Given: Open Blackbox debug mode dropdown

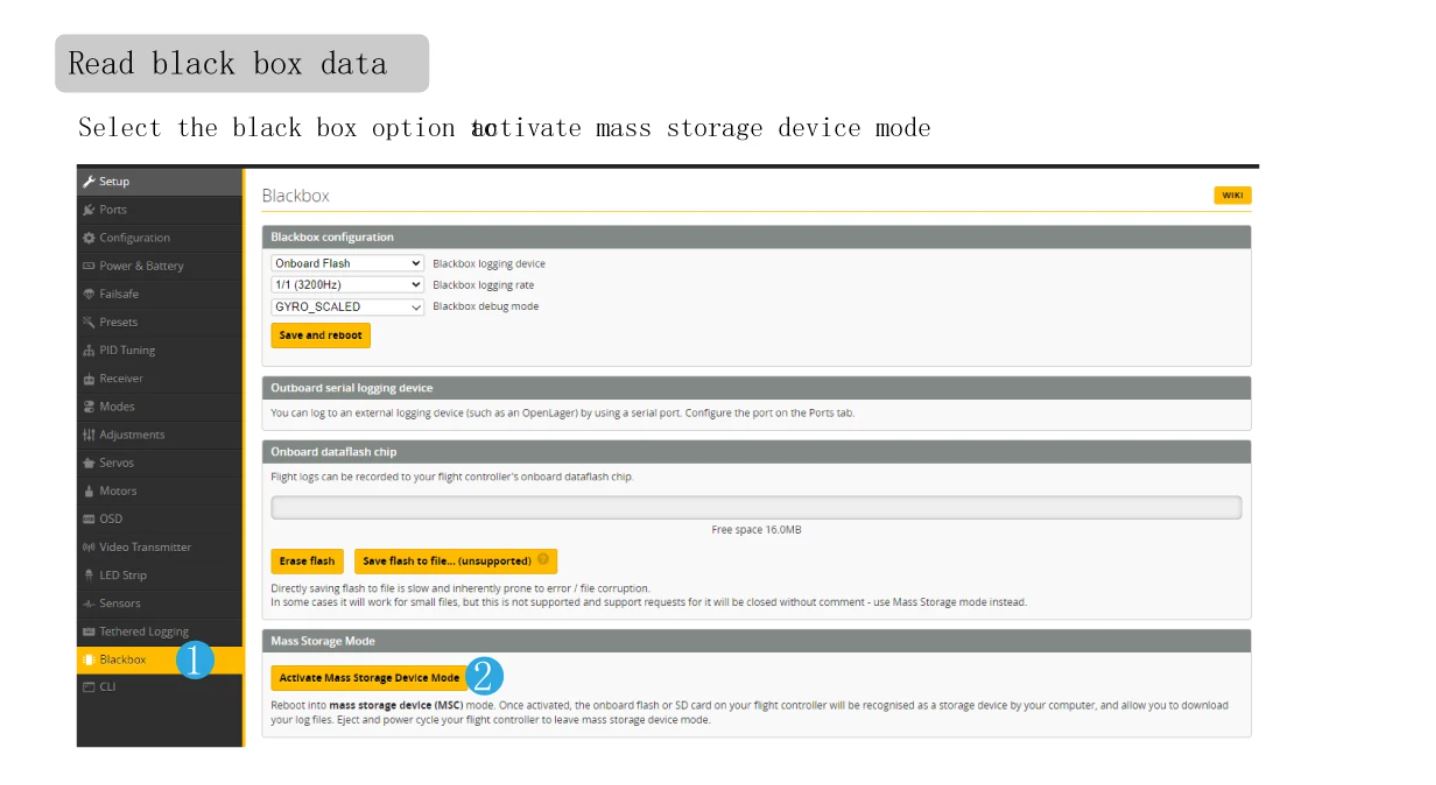Looking at the screenshot, I should [348, 307].
